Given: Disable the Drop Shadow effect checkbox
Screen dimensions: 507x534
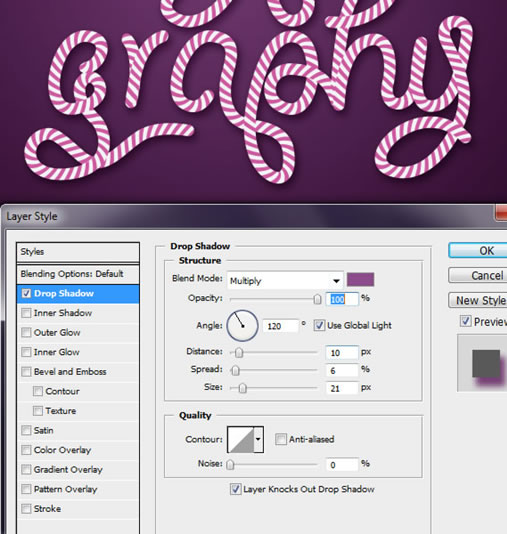Looking at the screenshot, I should 26,293.
